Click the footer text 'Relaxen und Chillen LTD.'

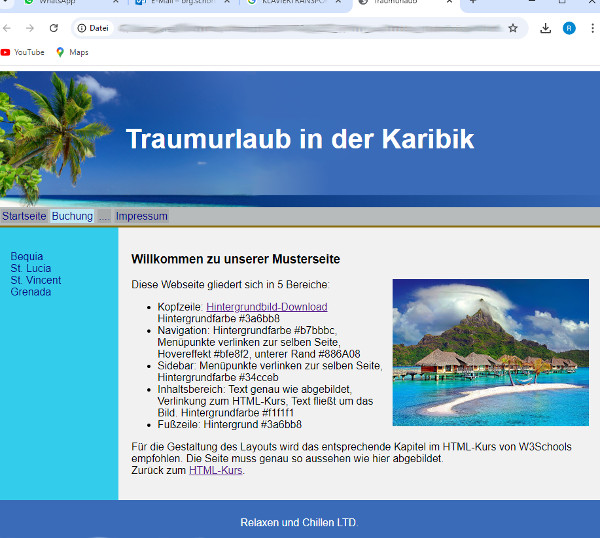(x=299, y=522)
